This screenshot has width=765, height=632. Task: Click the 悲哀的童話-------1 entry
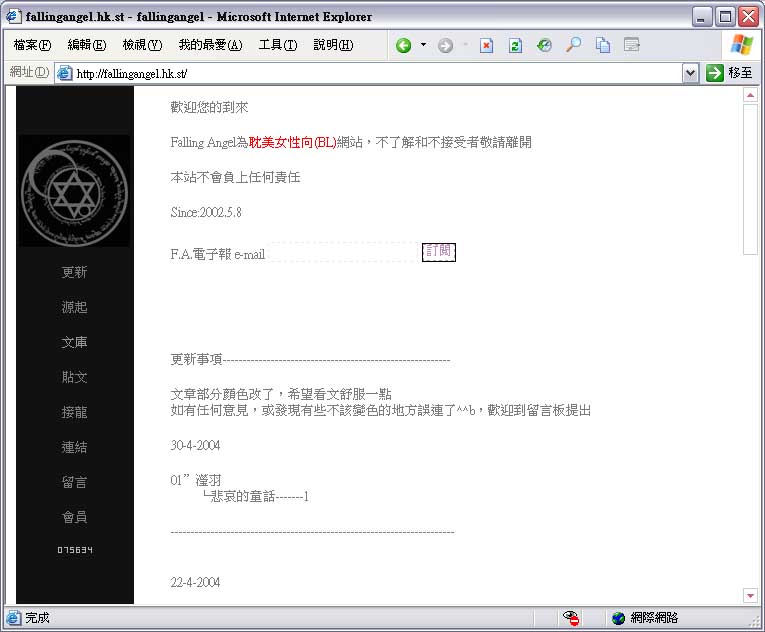click(260, 496)
